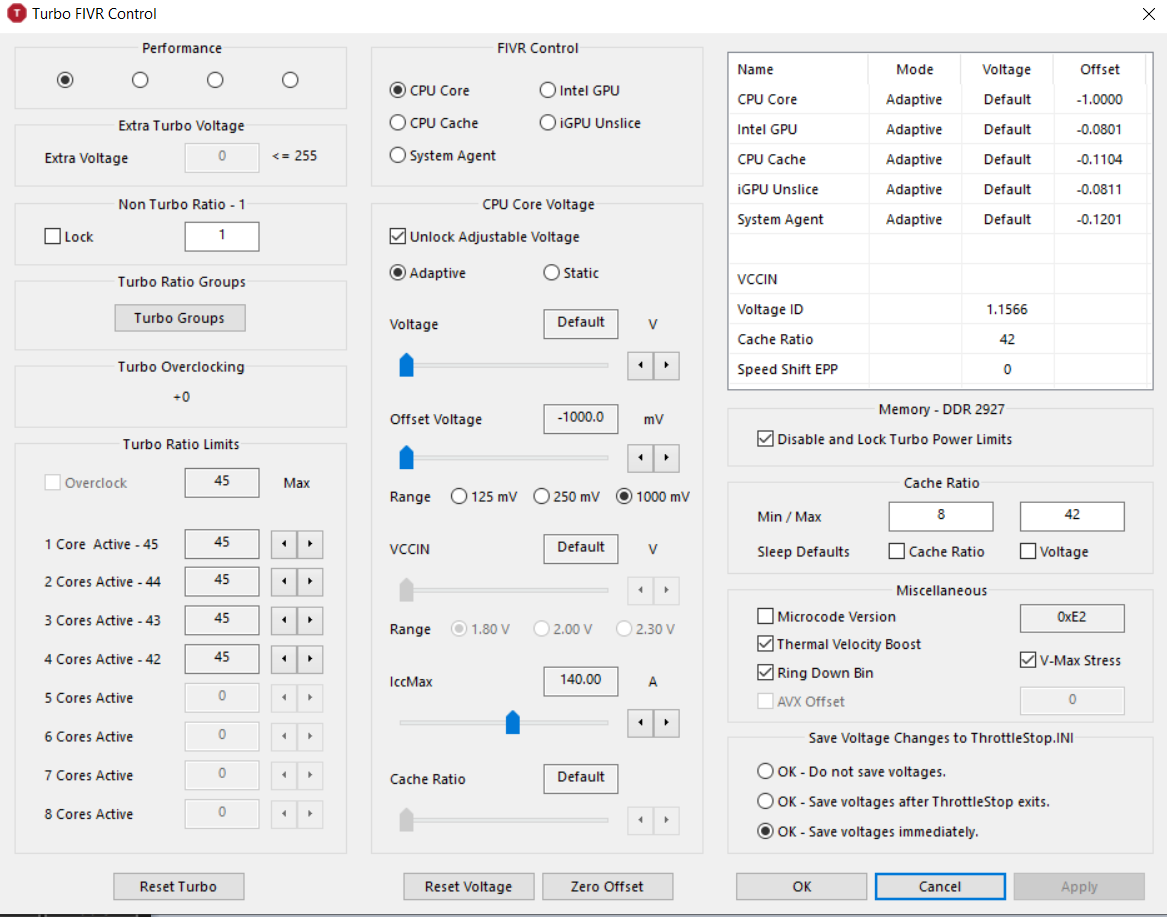
Task: Click the ThrottleStop logo icon in title bar
Action: (16, 14)
